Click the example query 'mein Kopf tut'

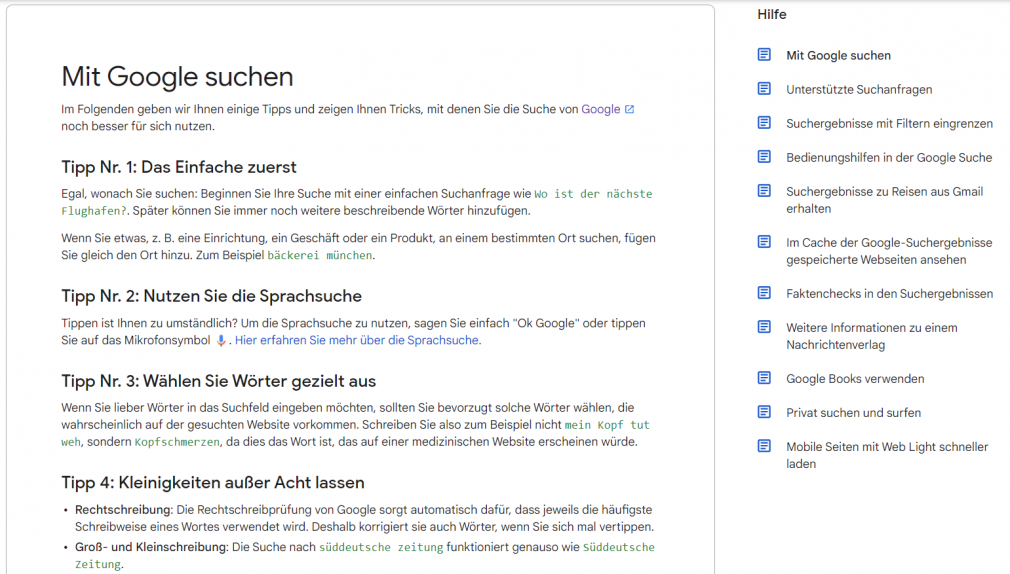pyautogui.click(x=607, y=425)
